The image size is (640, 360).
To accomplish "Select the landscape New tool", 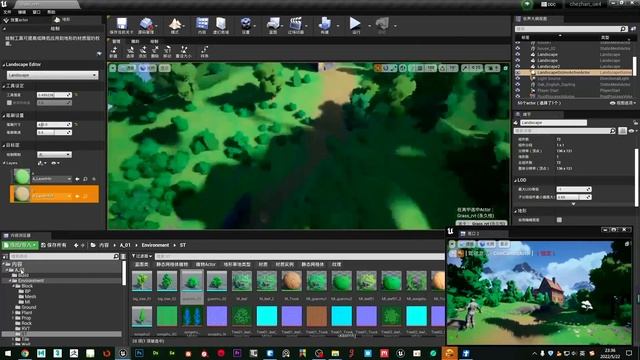I will pos(114,52).
